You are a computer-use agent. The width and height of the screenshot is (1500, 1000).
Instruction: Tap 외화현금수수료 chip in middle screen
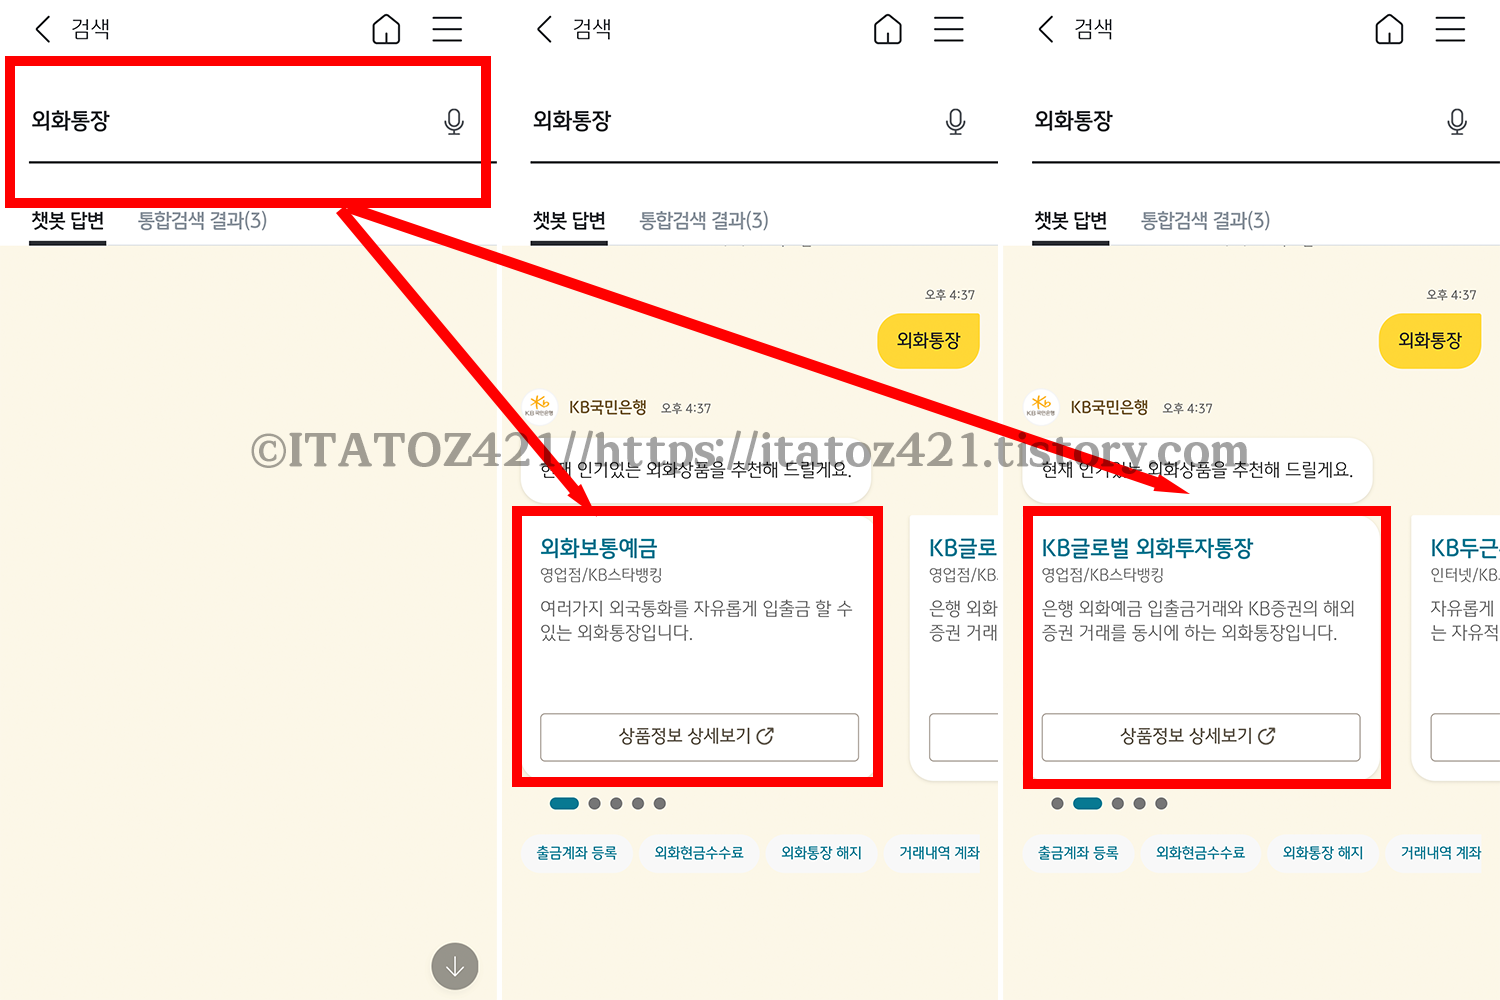tap(699, 853)
